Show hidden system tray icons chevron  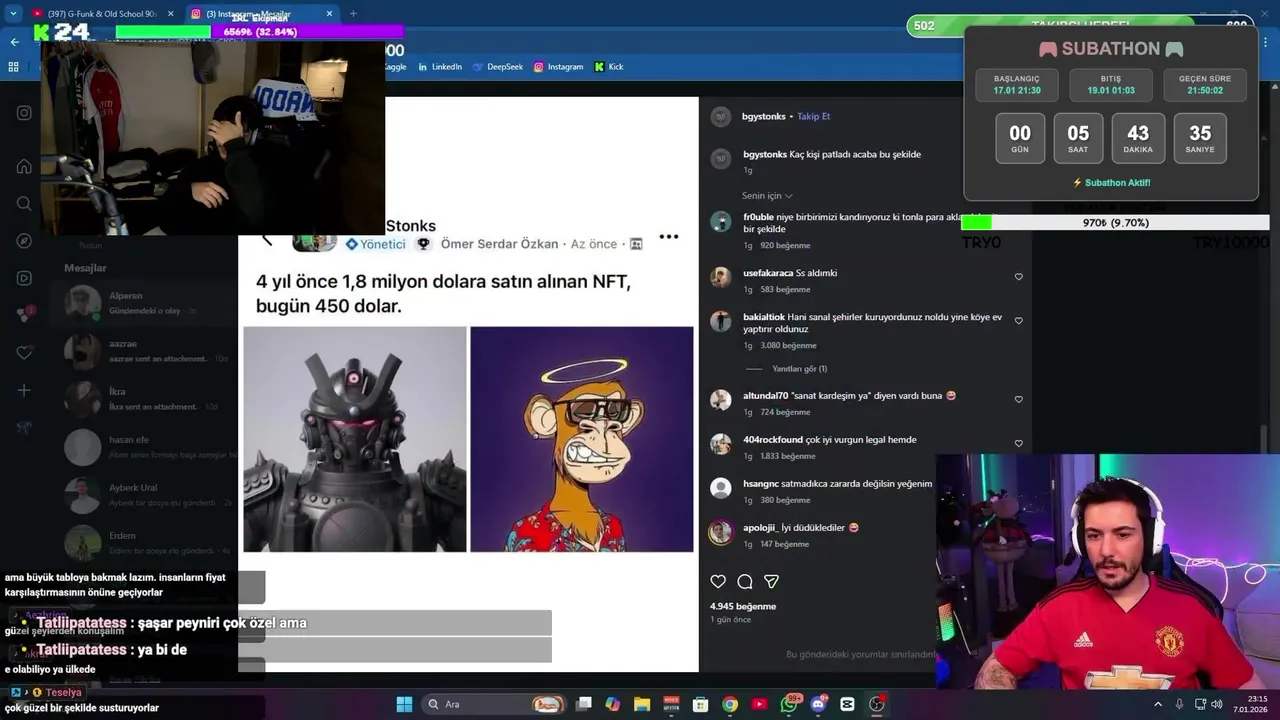(x=1158, y=704)
